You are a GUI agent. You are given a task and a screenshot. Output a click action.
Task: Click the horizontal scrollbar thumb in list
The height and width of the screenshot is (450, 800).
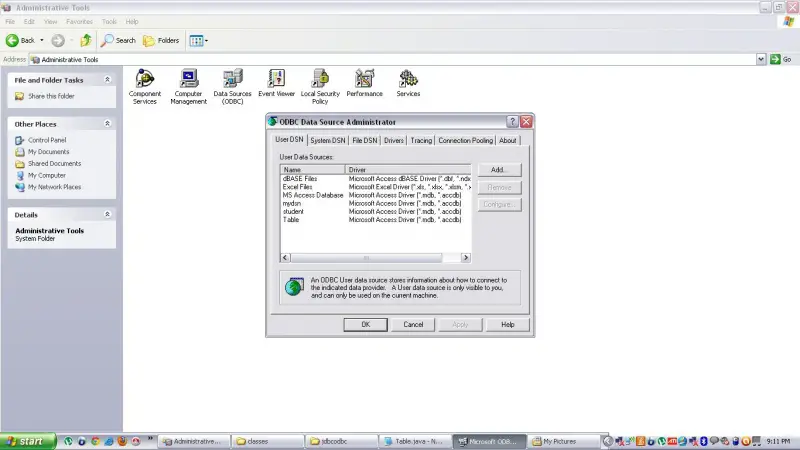click(366, 258)
